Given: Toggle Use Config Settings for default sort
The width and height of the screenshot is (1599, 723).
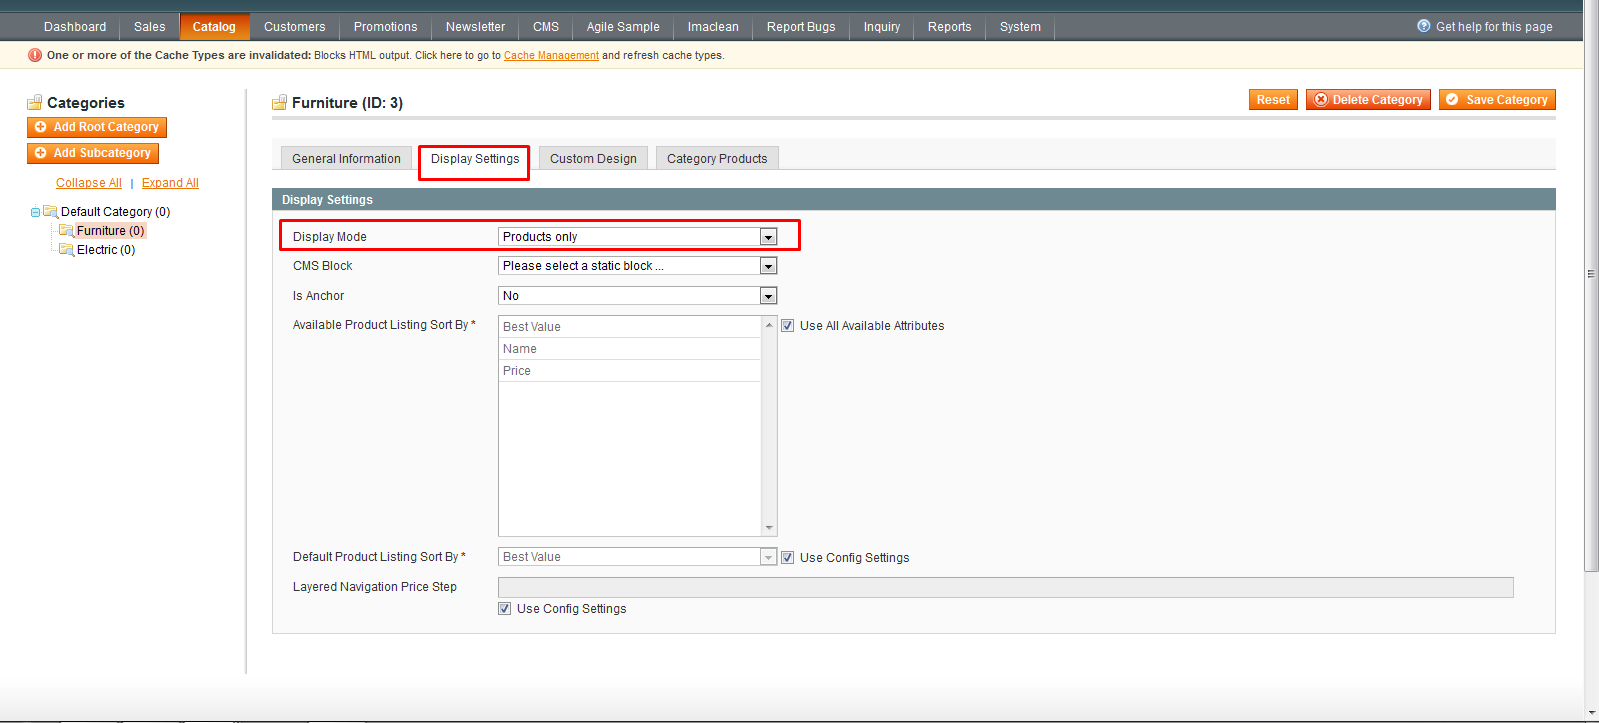Looking at the screenshot, I should [788, 558].
